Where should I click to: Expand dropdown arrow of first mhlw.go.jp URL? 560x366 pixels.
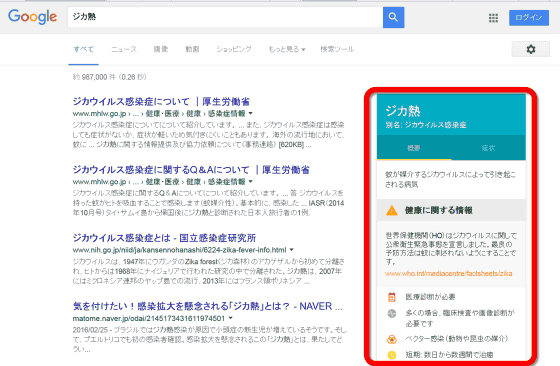coord(251,113)
